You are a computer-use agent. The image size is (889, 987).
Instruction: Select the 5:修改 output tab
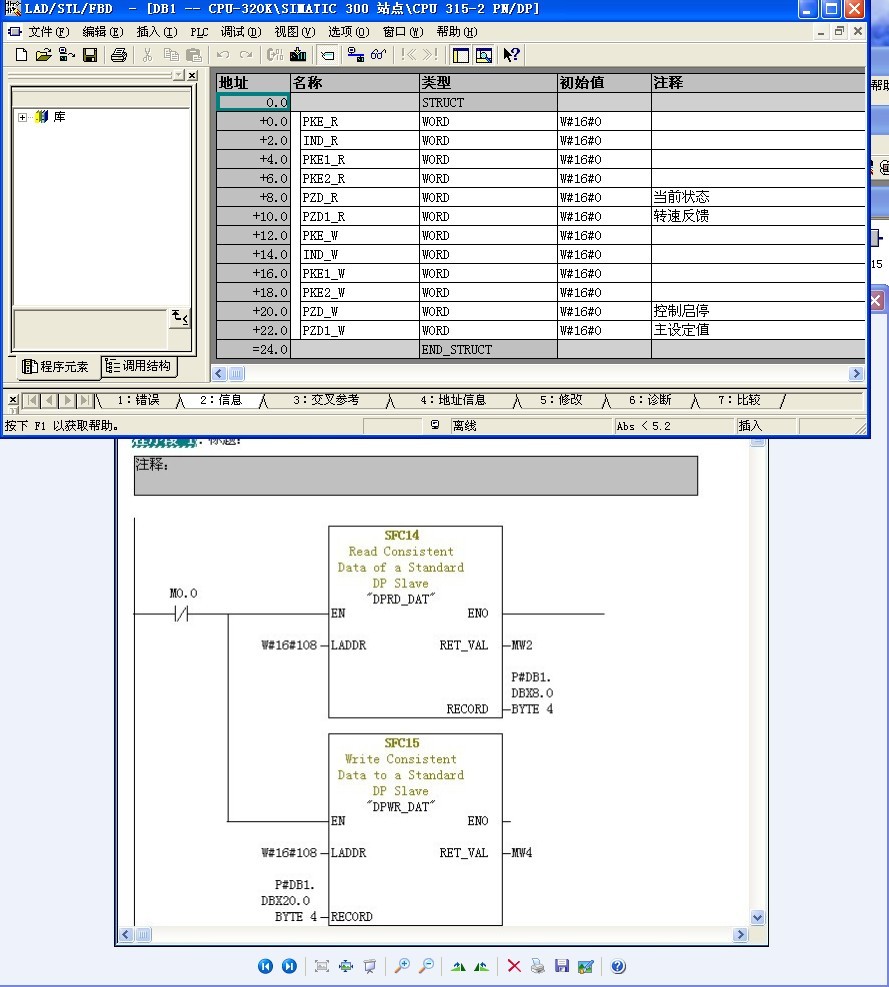coord(562,400)
